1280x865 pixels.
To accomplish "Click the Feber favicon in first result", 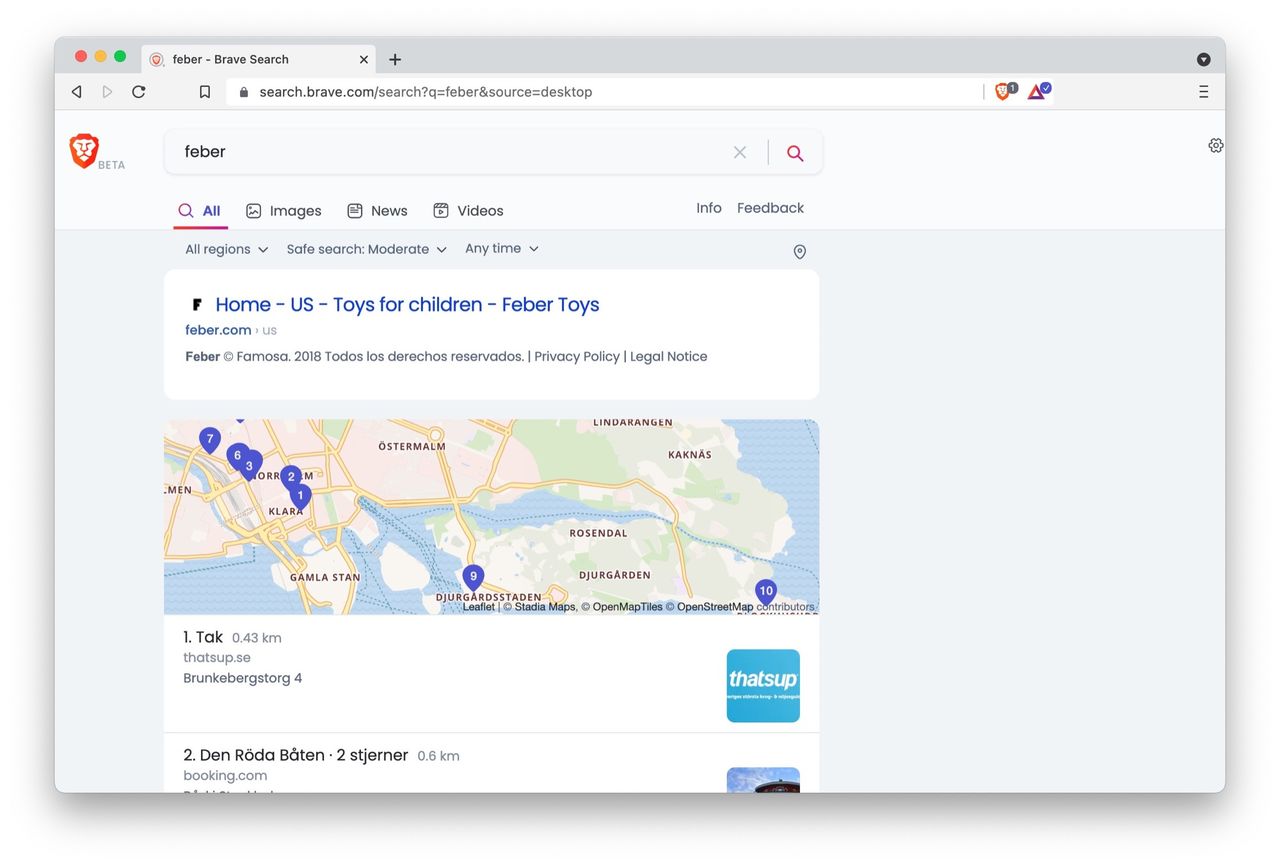I will (197, 305).
